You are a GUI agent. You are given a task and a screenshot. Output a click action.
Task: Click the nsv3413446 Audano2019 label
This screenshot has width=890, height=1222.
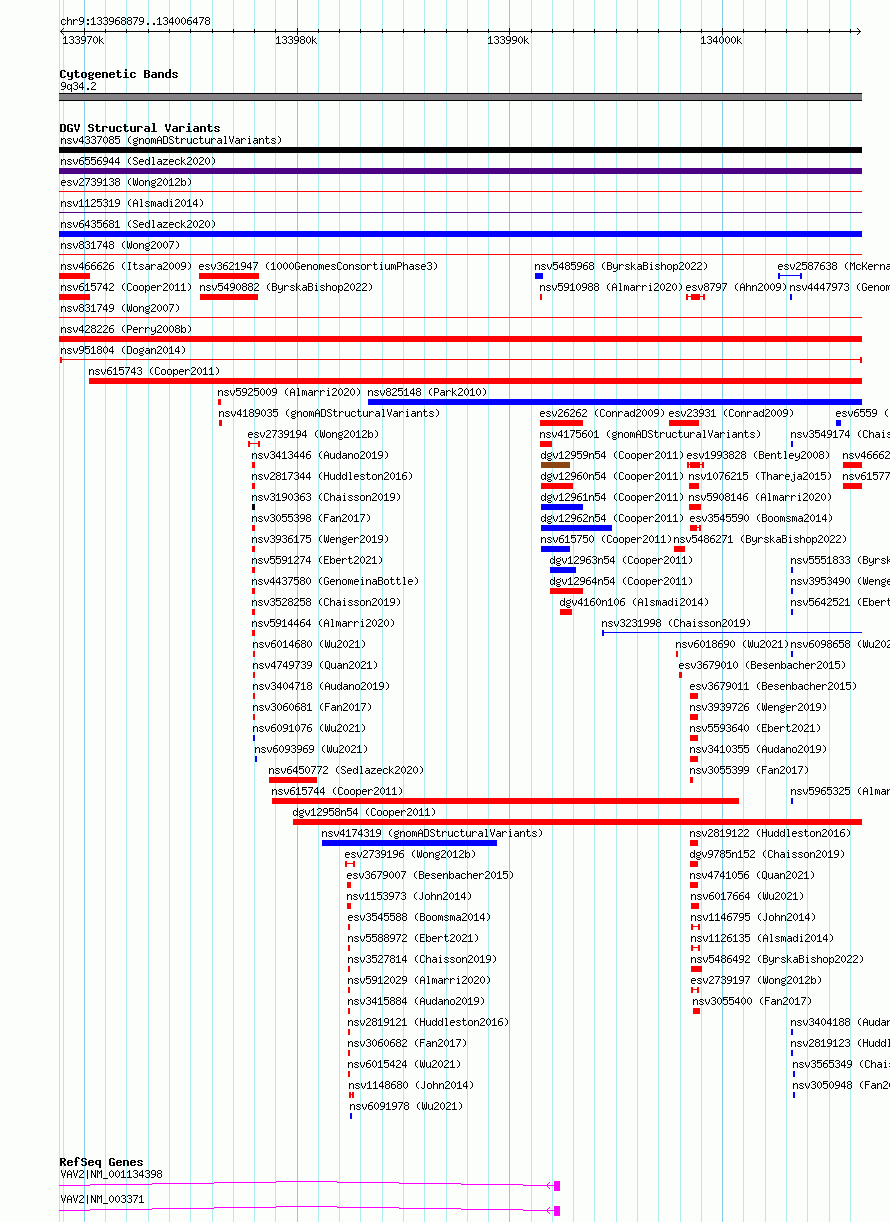pyautogui.click(x=318, y=455)
